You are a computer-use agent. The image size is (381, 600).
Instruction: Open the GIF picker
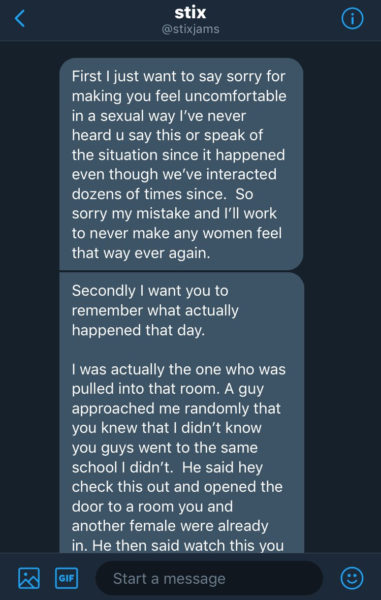66,578
